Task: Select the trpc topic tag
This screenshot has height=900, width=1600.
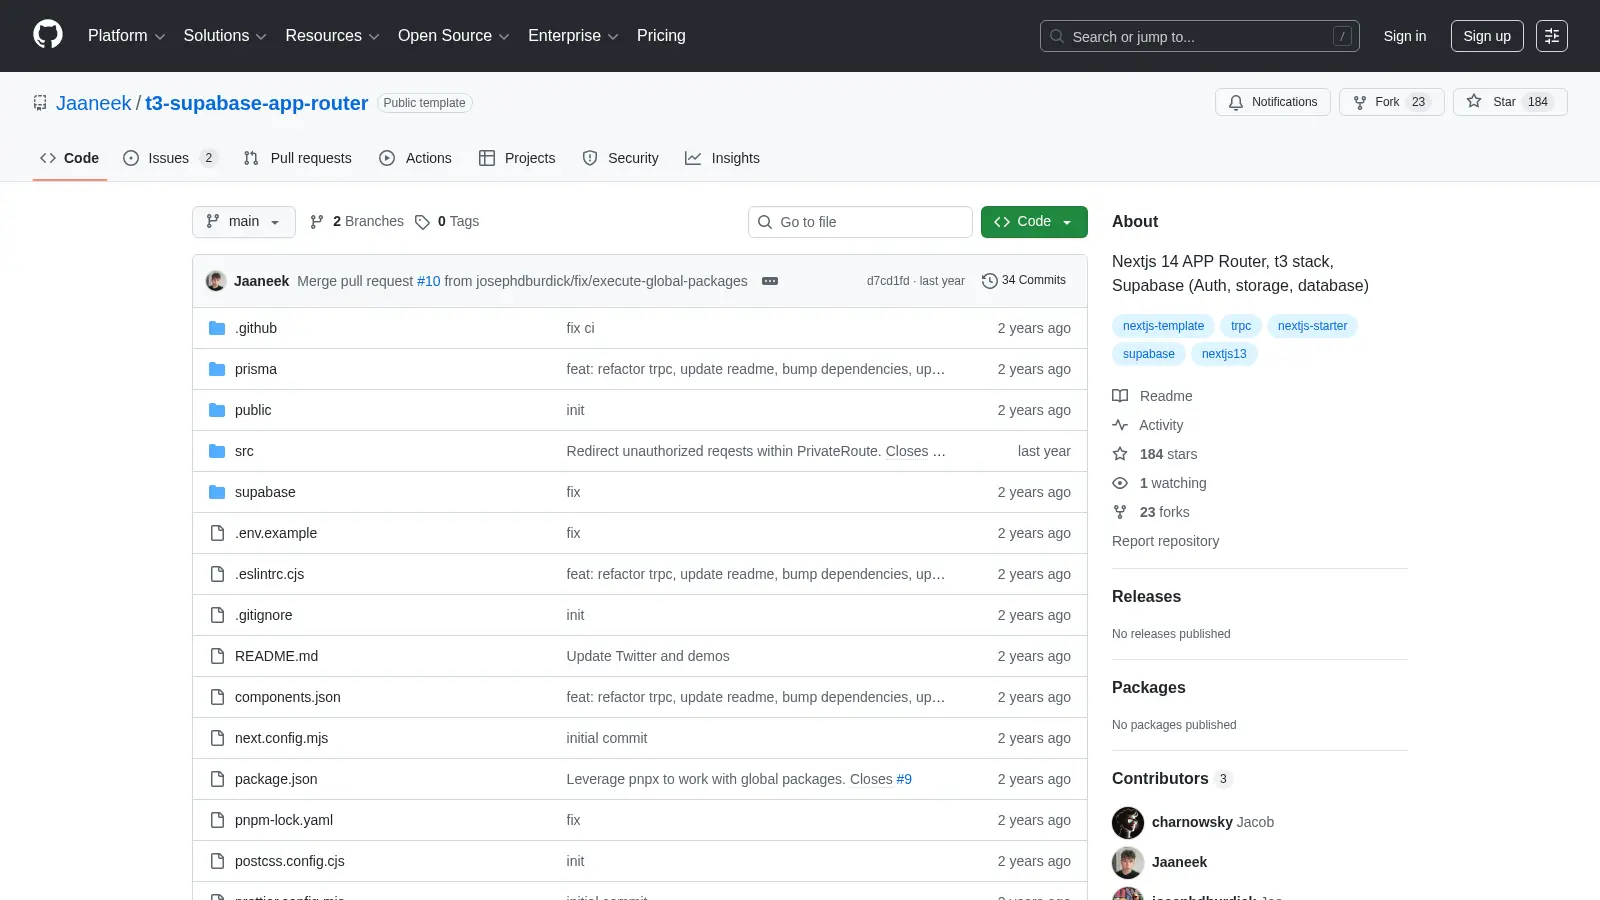Action: coord(1241,326)
